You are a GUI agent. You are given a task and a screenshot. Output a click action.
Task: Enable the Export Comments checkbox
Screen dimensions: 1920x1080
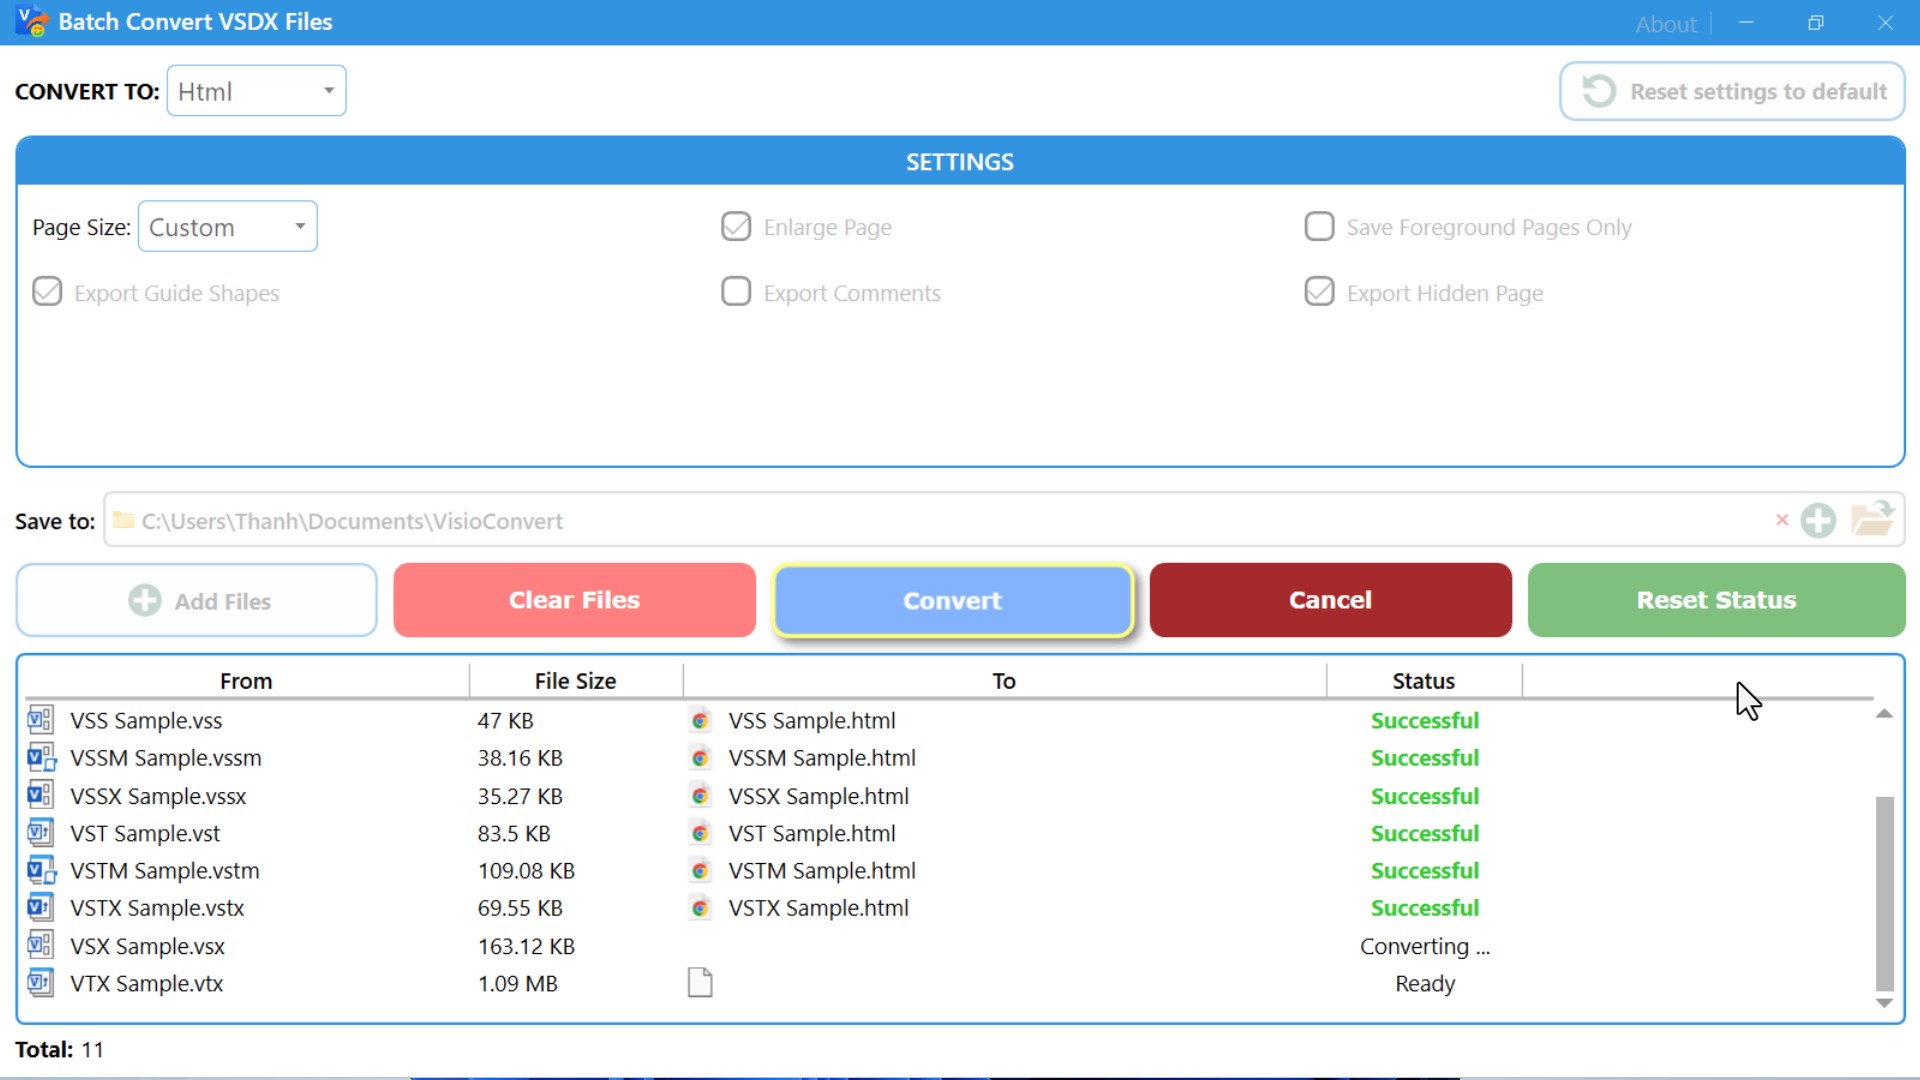pos(736,292)
